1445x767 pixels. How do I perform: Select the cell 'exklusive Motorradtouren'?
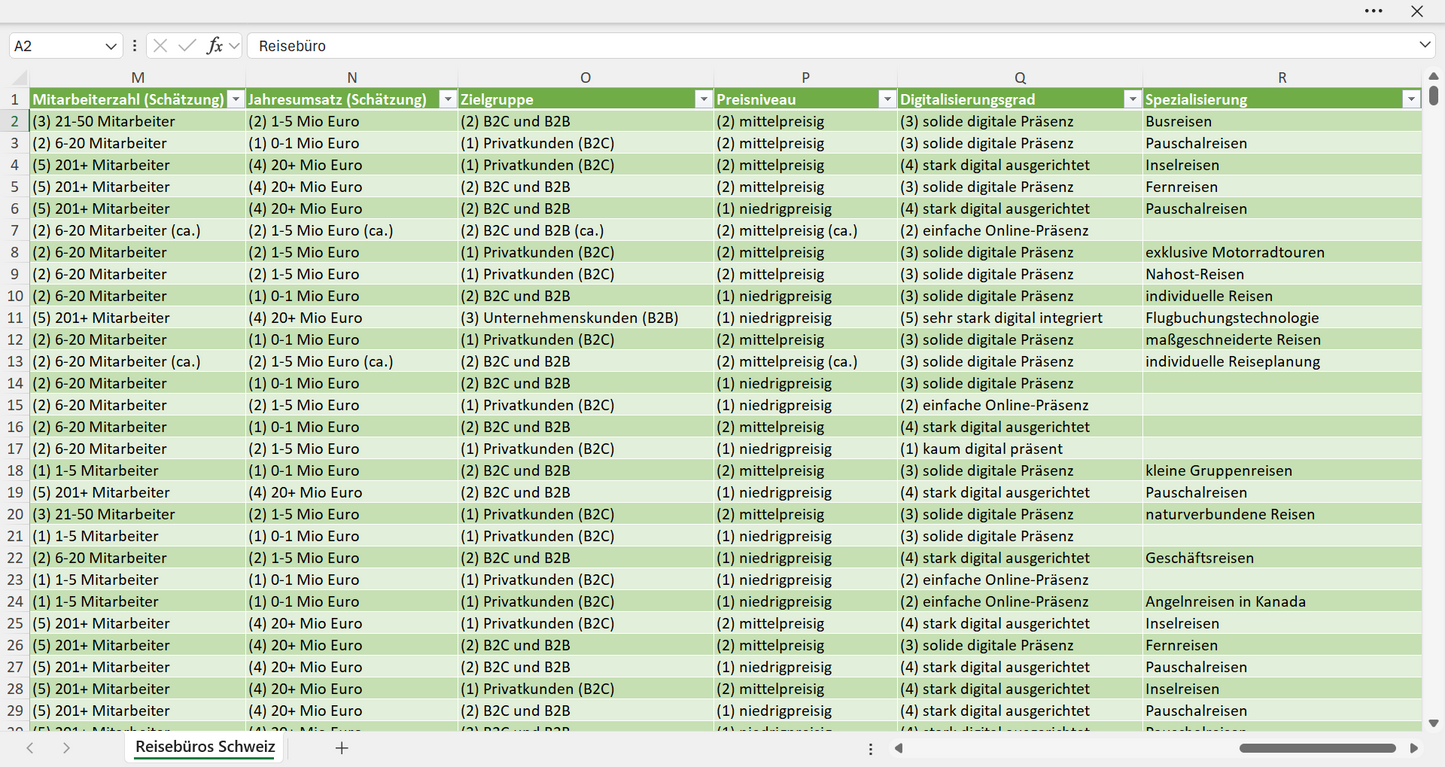point(1282,253)
